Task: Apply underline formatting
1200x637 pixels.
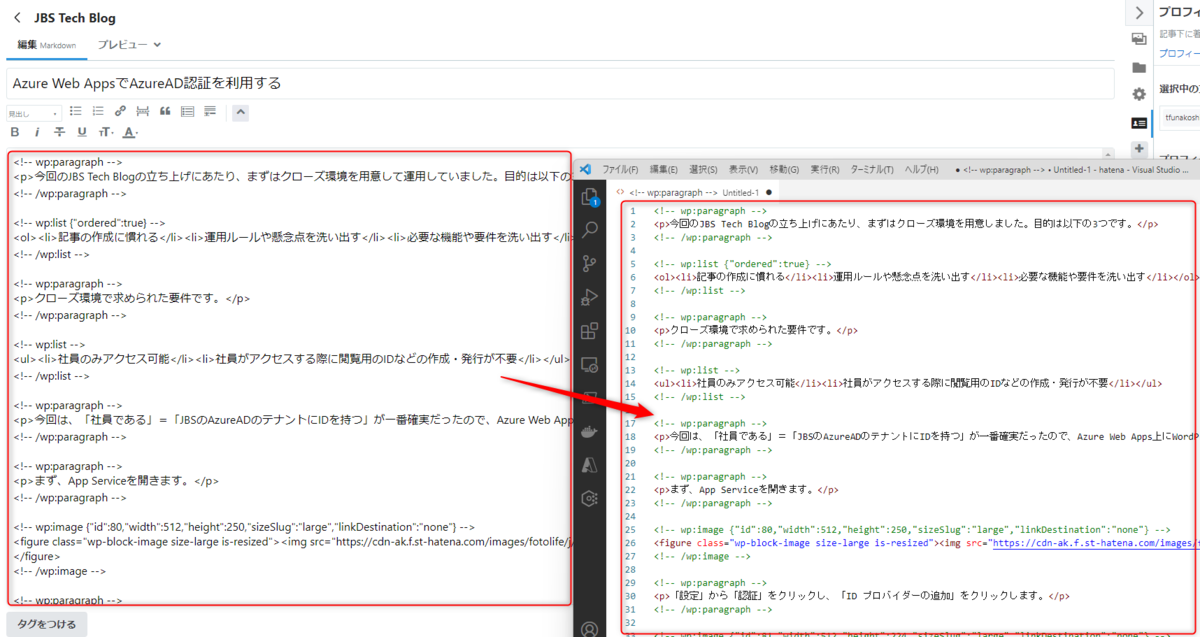Action: [82, 132]
